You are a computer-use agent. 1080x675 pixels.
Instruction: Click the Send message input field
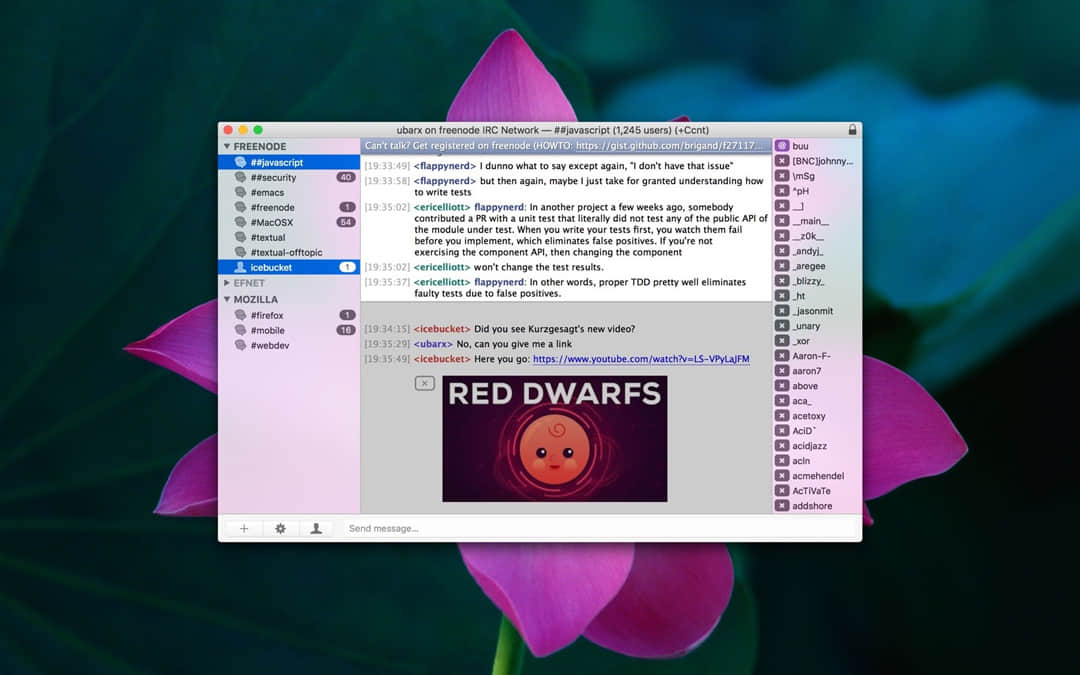[x=500, y=528]
